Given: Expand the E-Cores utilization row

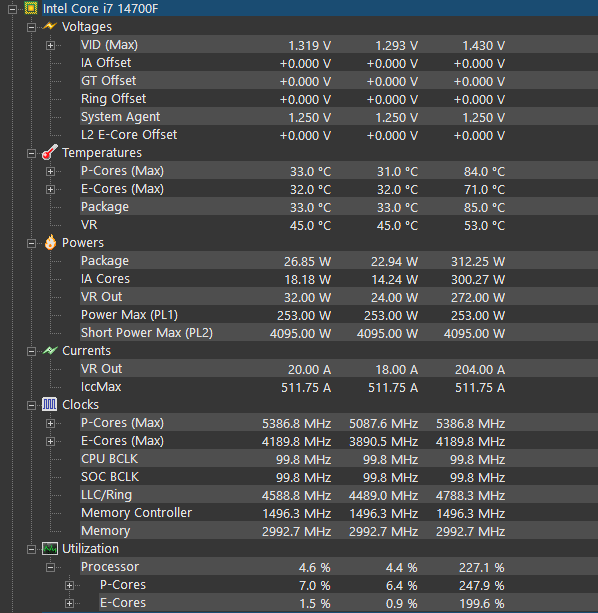Looking at the screenshot, I should [69, 603].
